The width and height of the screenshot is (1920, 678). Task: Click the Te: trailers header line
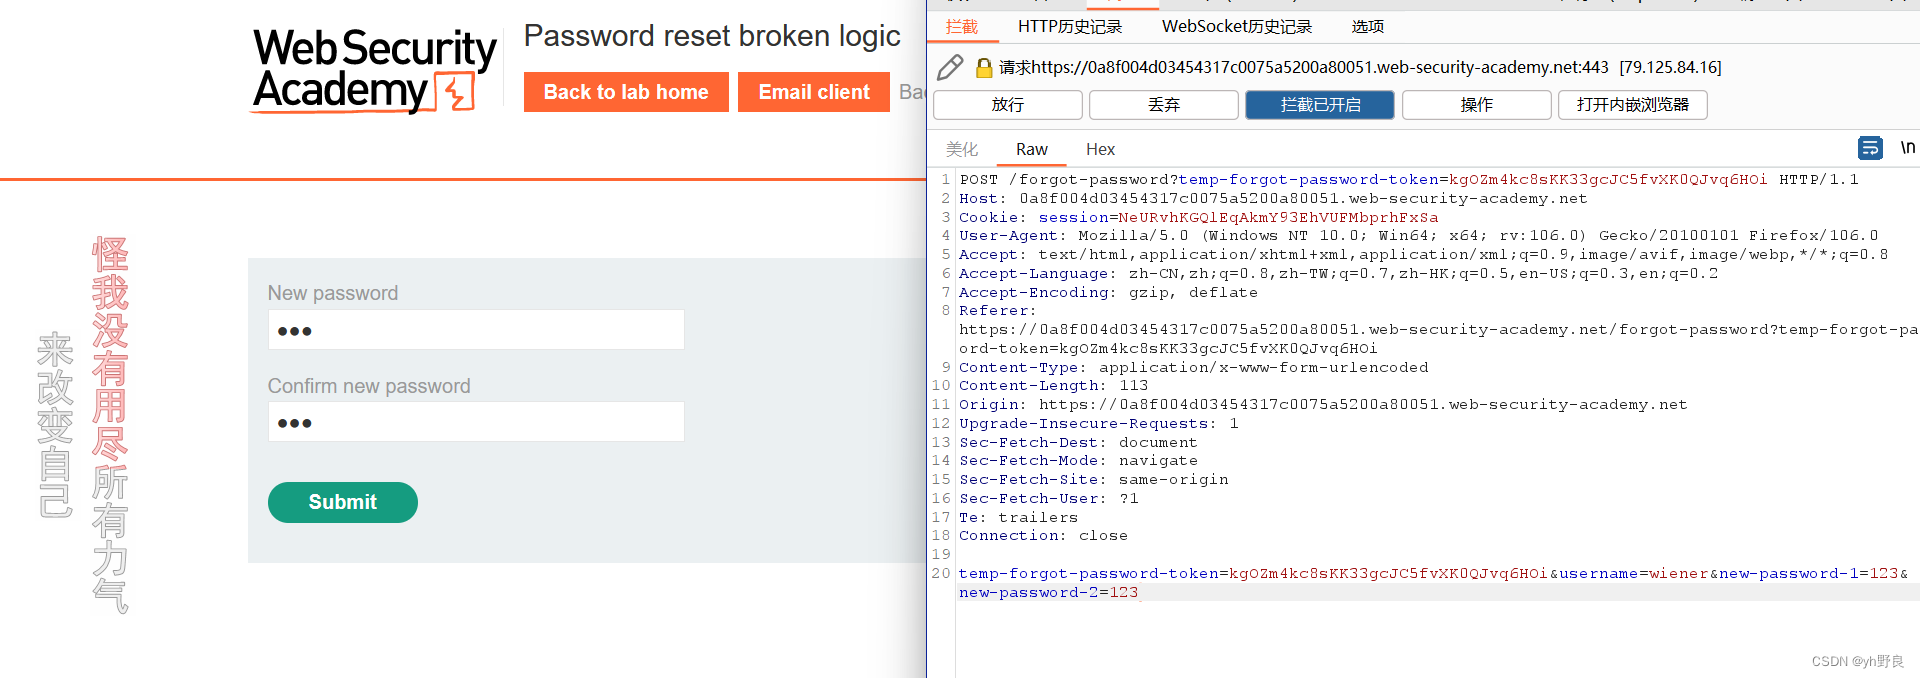coord(1018,517)
